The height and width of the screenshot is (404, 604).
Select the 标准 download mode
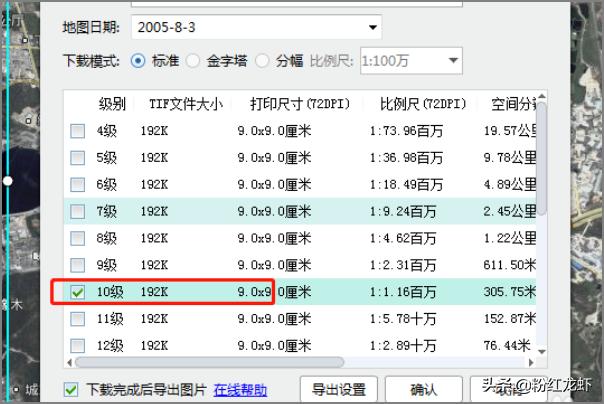(139, 61)
